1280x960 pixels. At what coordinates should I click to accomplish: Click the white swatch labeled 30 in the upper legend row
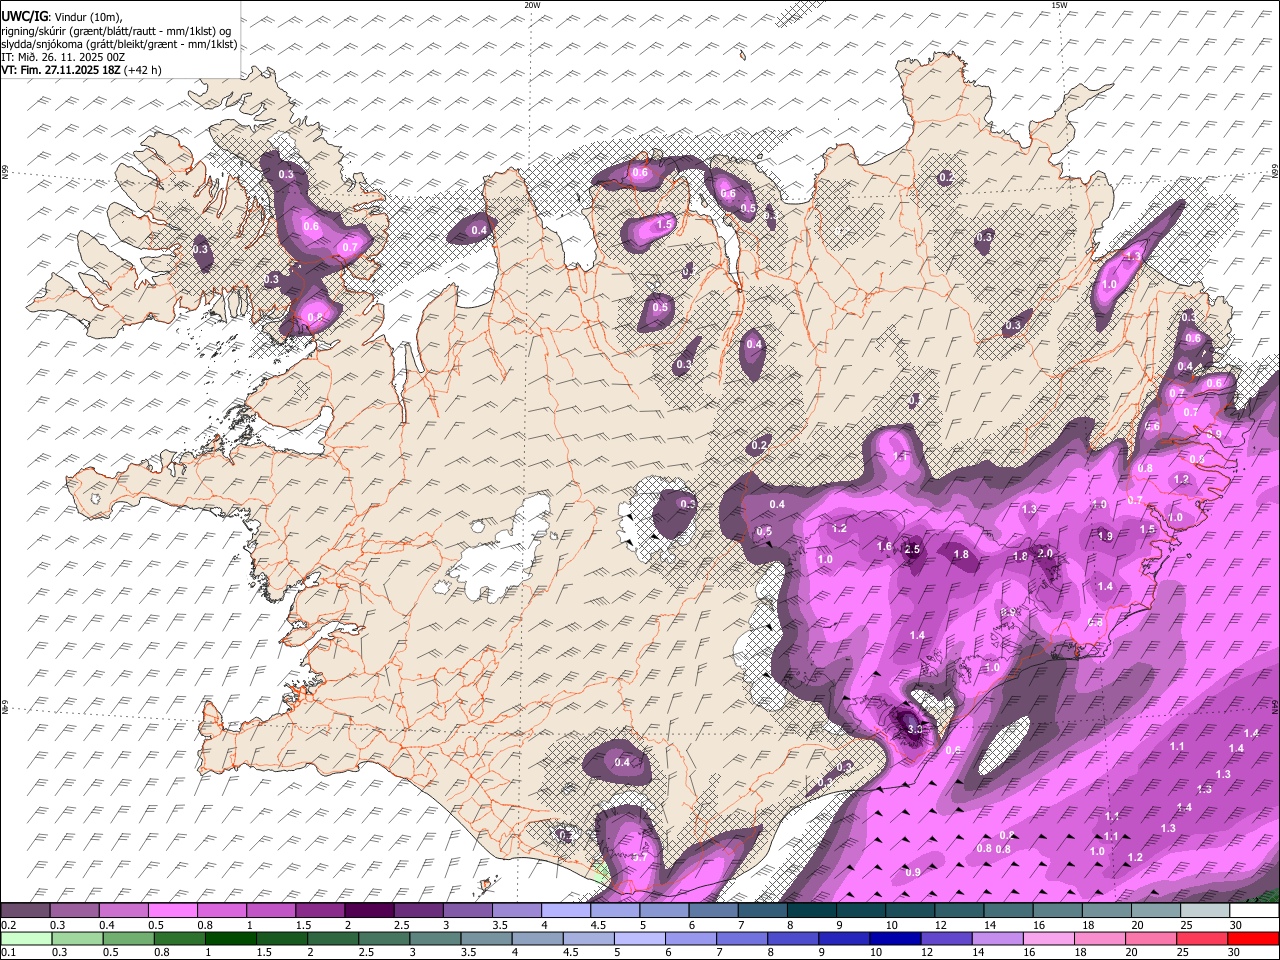(1254, 911)
